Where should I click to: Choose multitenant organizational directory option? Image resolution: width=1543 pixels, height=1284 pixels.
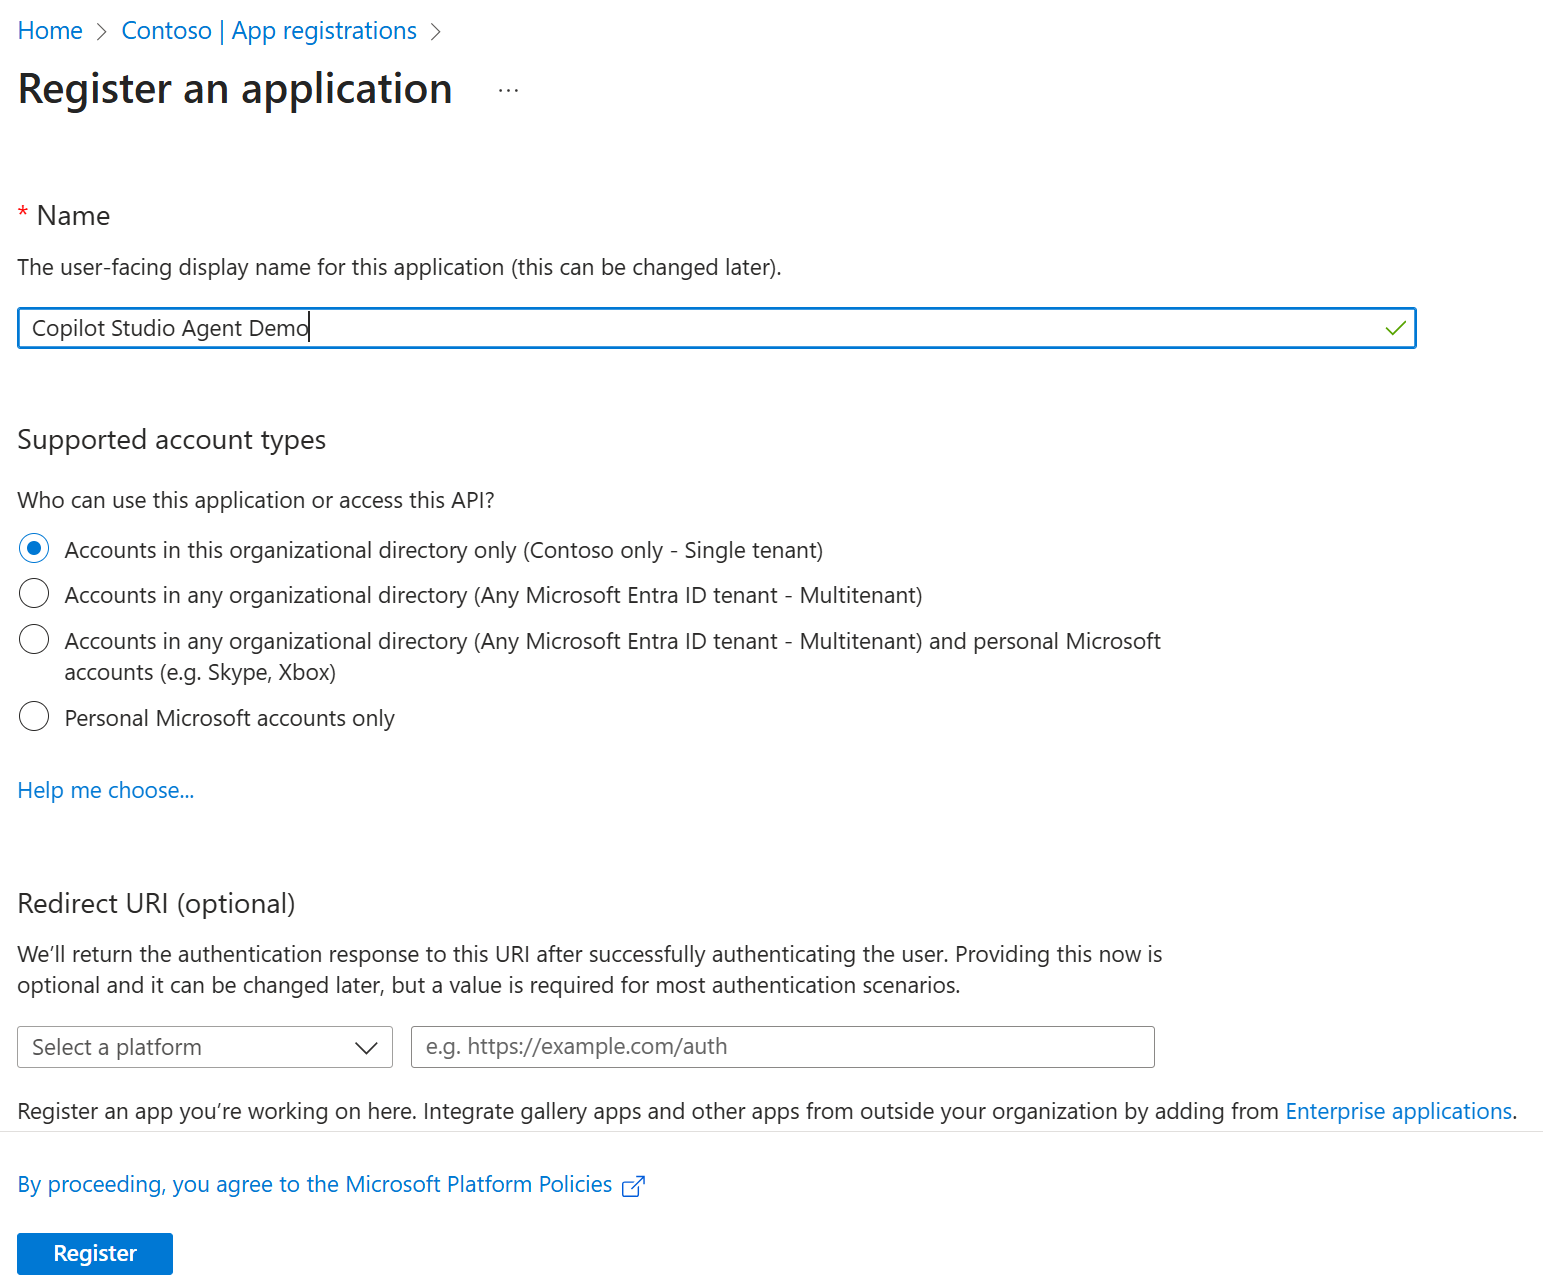pos(33,593)
